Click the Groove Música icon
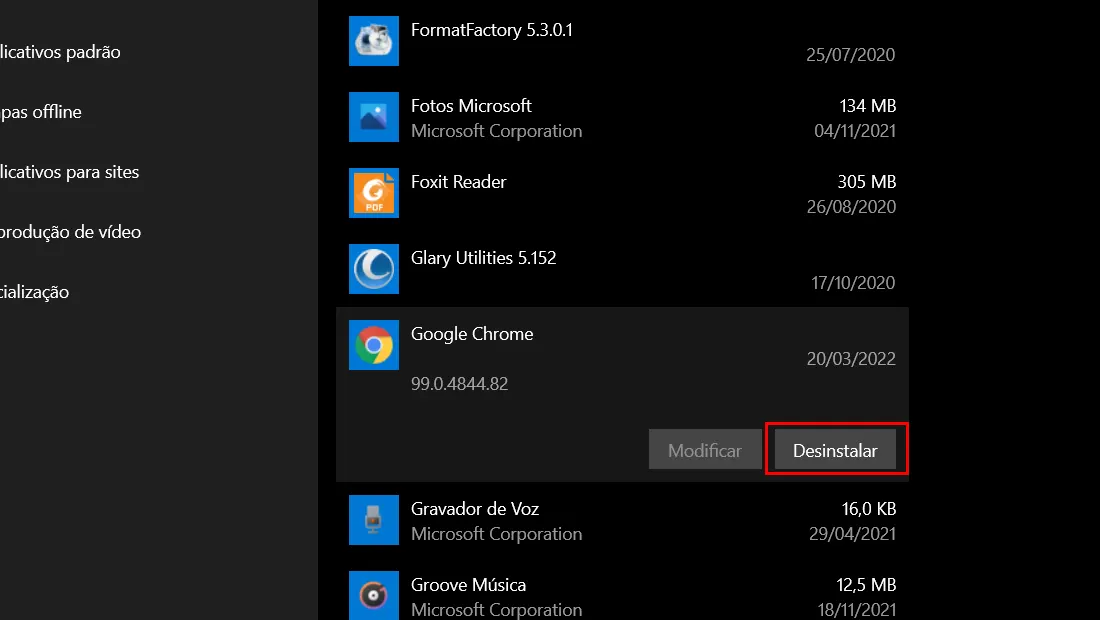This screenshot has width=1100, height=620. point(374,595)
